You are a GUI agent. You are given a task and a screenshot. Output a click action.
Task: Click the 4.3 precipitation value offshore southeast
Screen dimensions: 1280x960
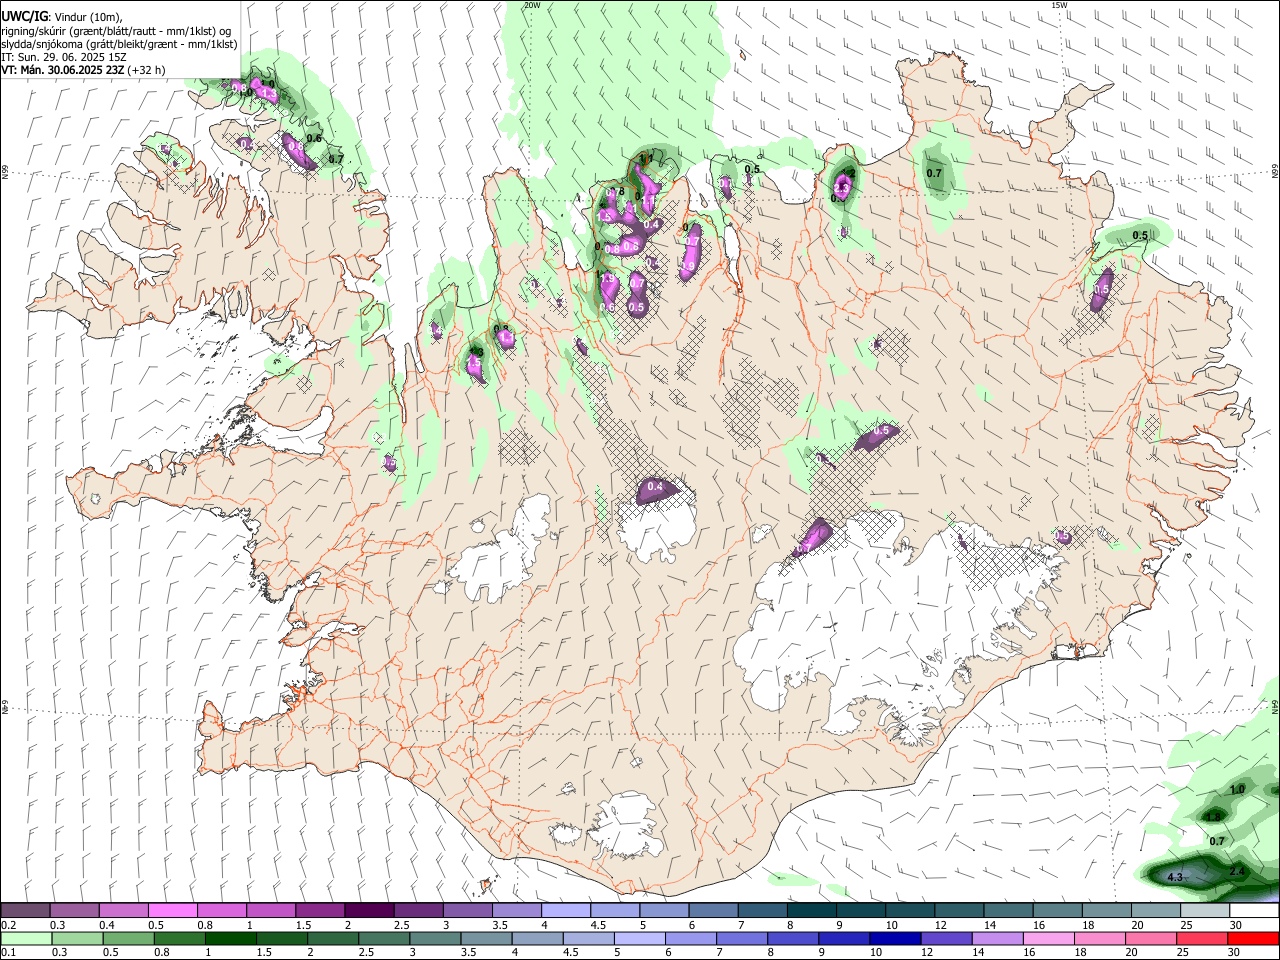[1175, 877]
